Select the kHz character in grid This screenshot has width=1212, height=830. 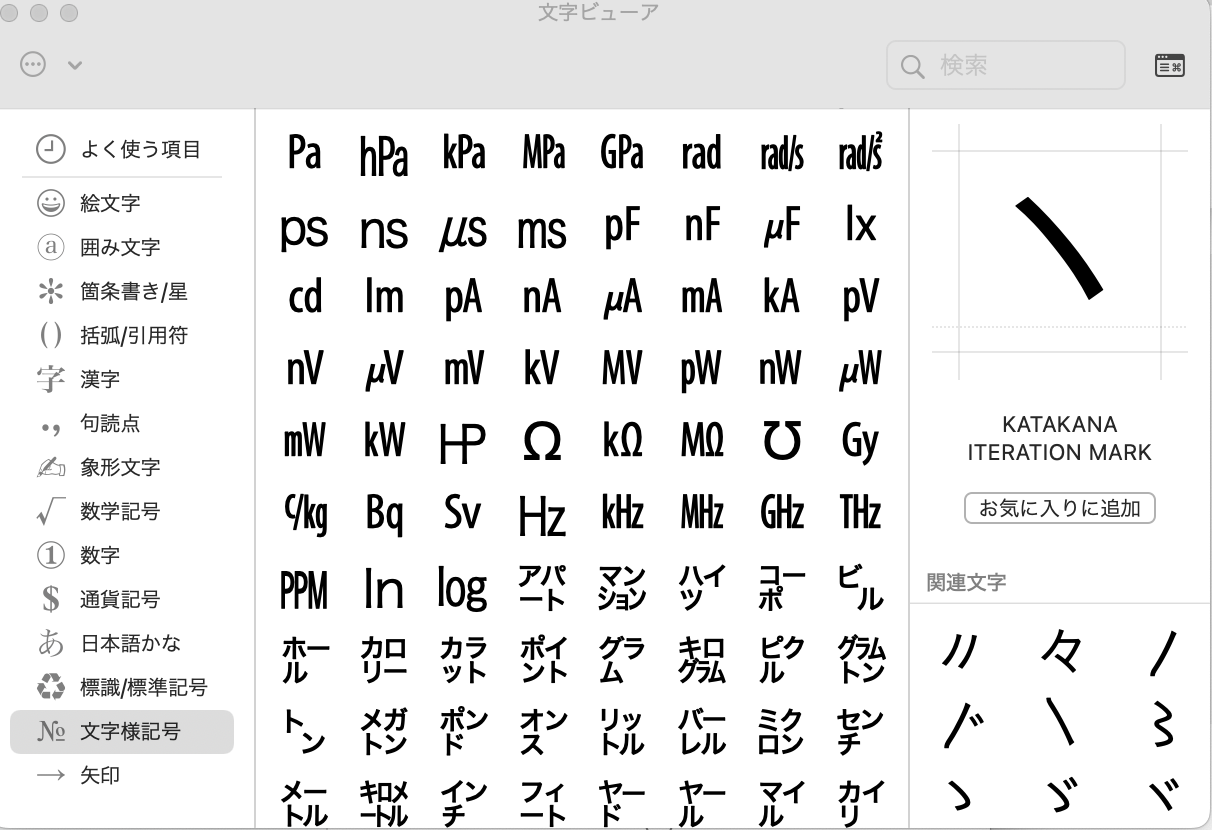click(x=622, y=514)
